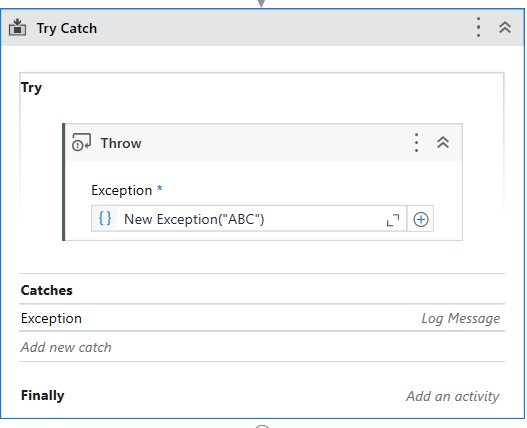Open the expanded expression editor icon
The height and width of the screenshot is (428, 527).
tap(393, 220)
